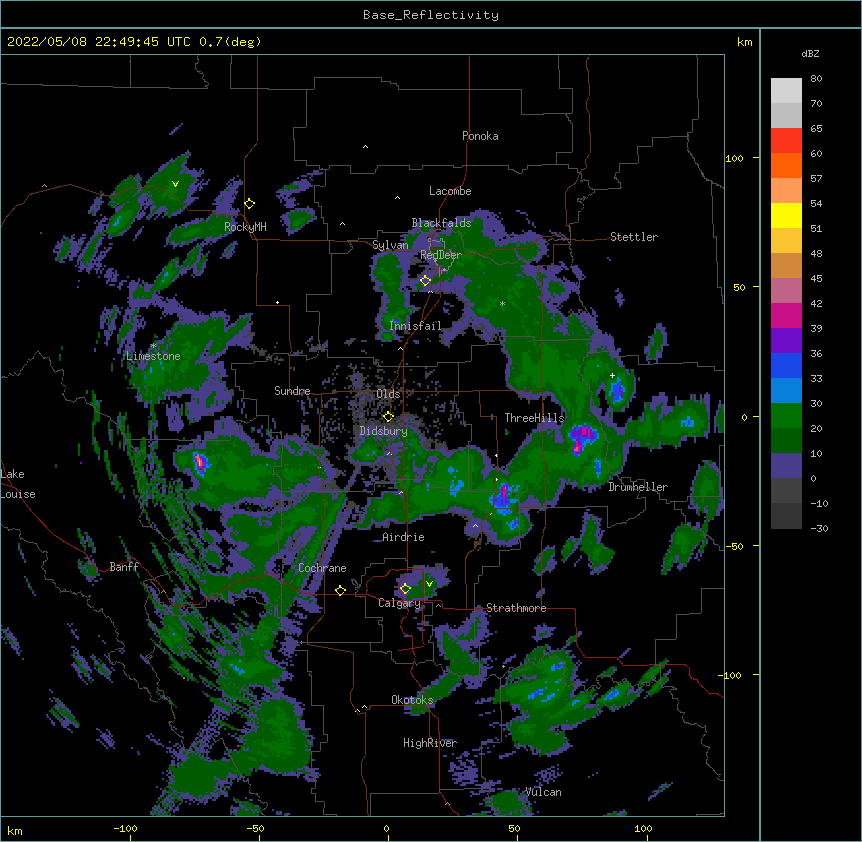Image resolution: width=862 pixels, height=842 pixels.
Task: Click the RedDeer city label
Action: pyautogui.click(x=441, y=255)
